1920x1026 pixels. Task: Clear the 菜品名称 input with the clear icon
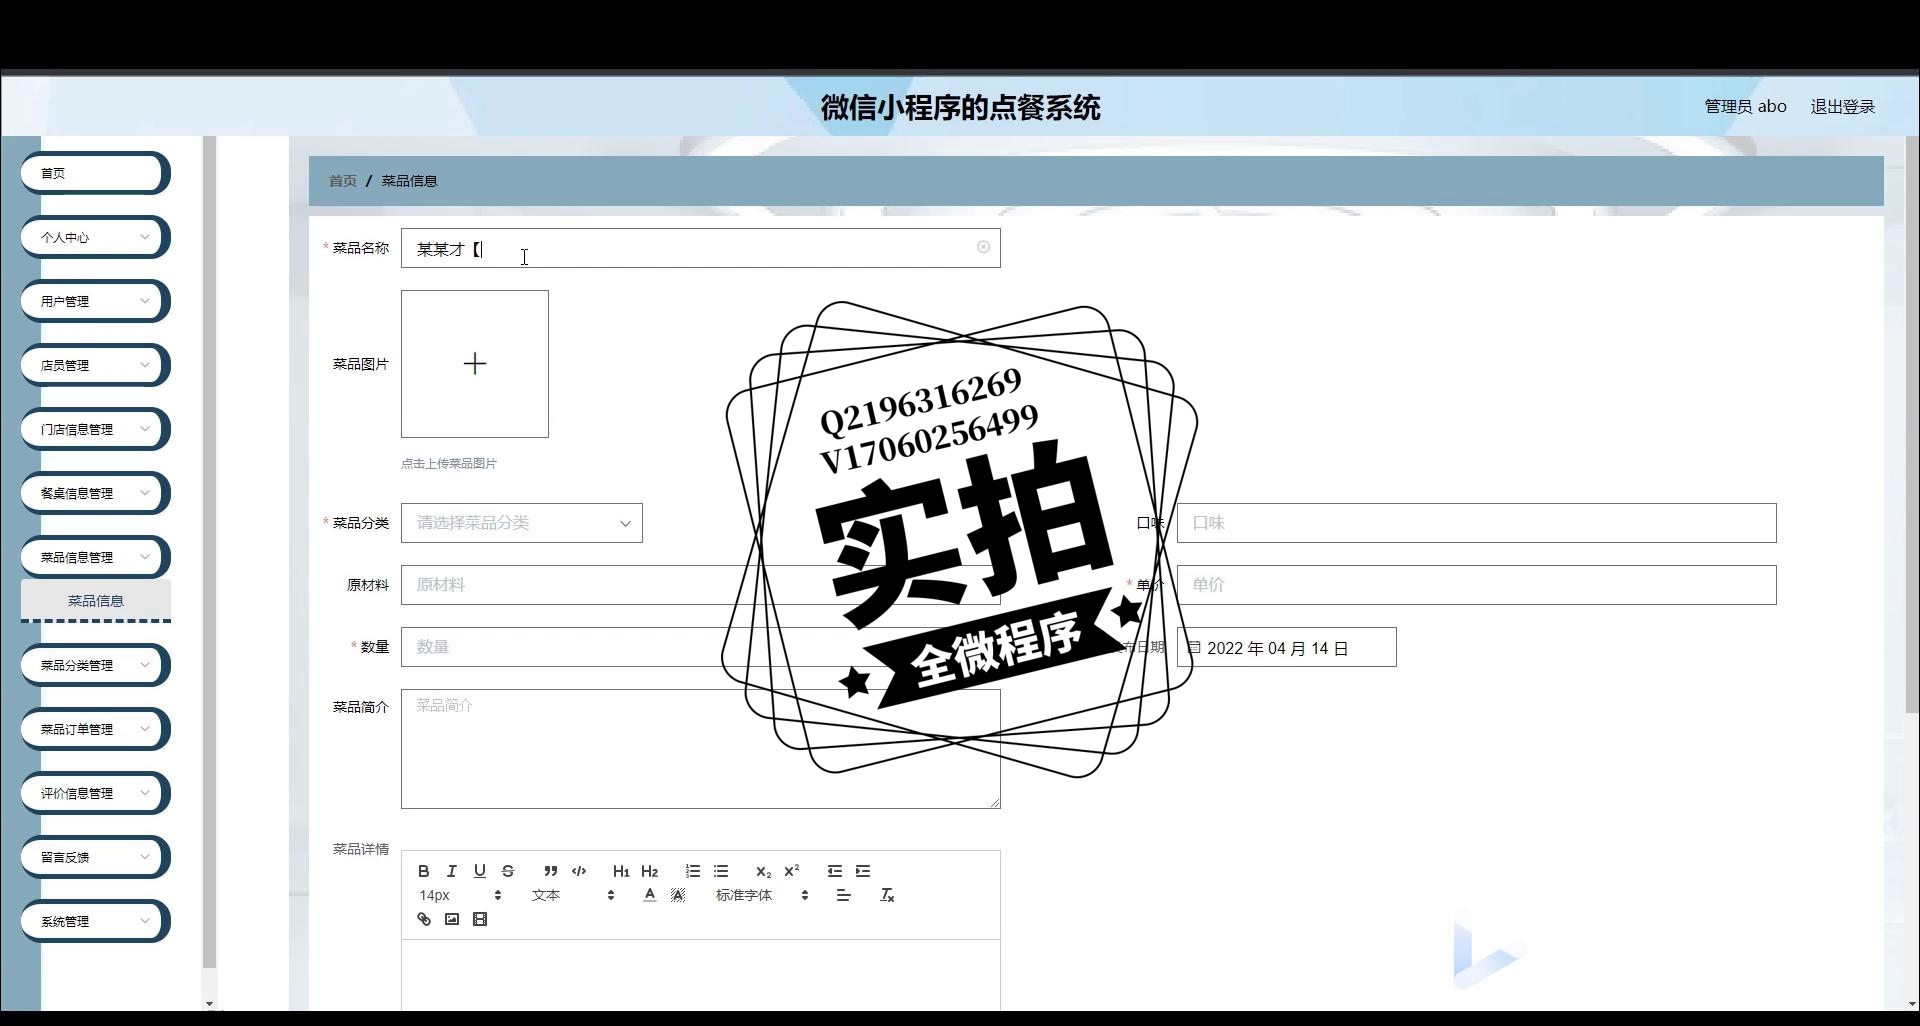[983, 247]
